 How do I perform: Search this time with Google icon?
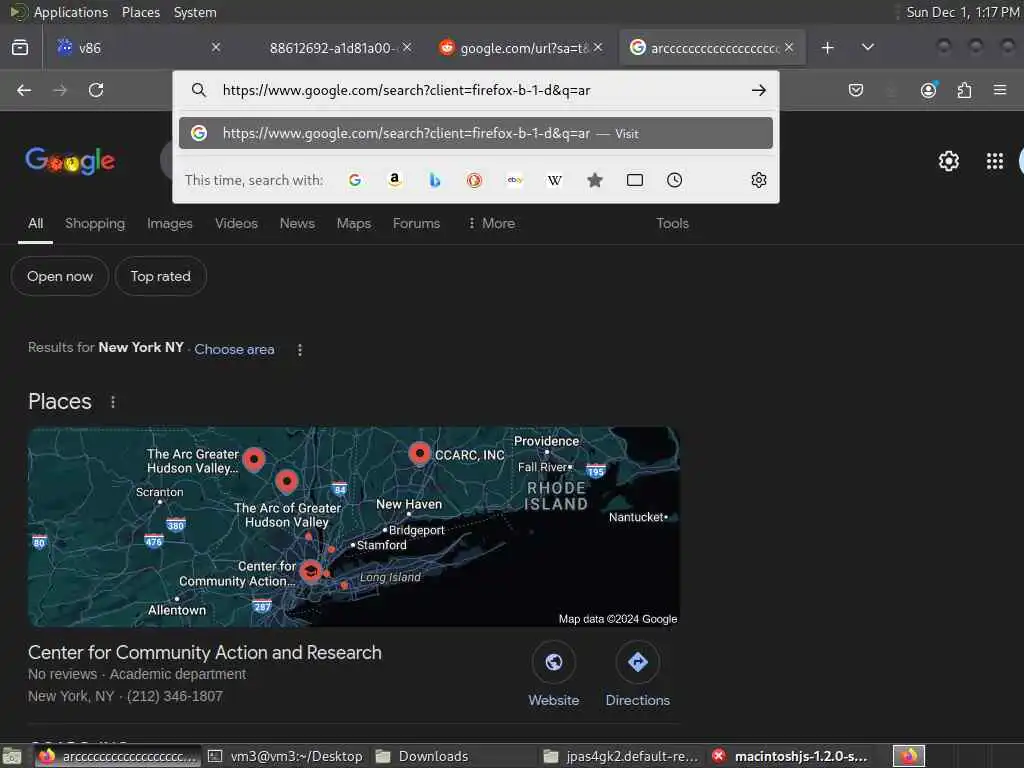pyautogui.click(x=355, y=180)
